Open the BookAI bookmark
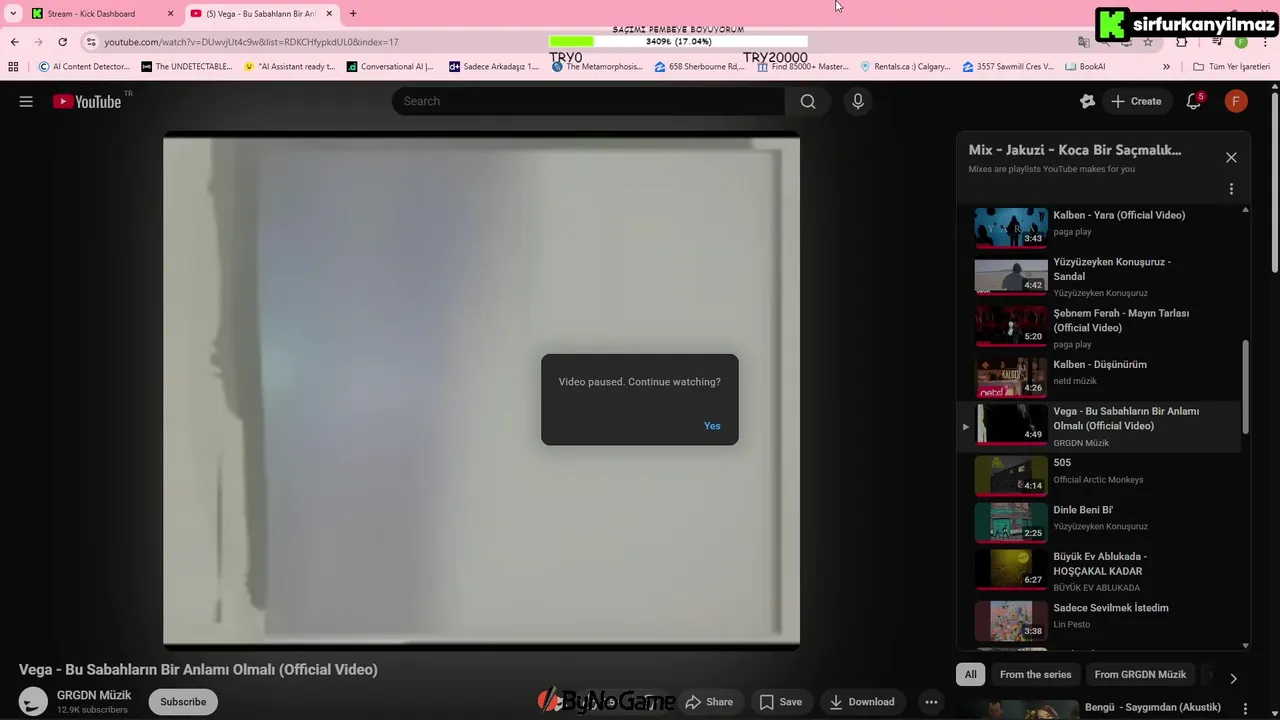The image size is (1280, 720). 1085,67
